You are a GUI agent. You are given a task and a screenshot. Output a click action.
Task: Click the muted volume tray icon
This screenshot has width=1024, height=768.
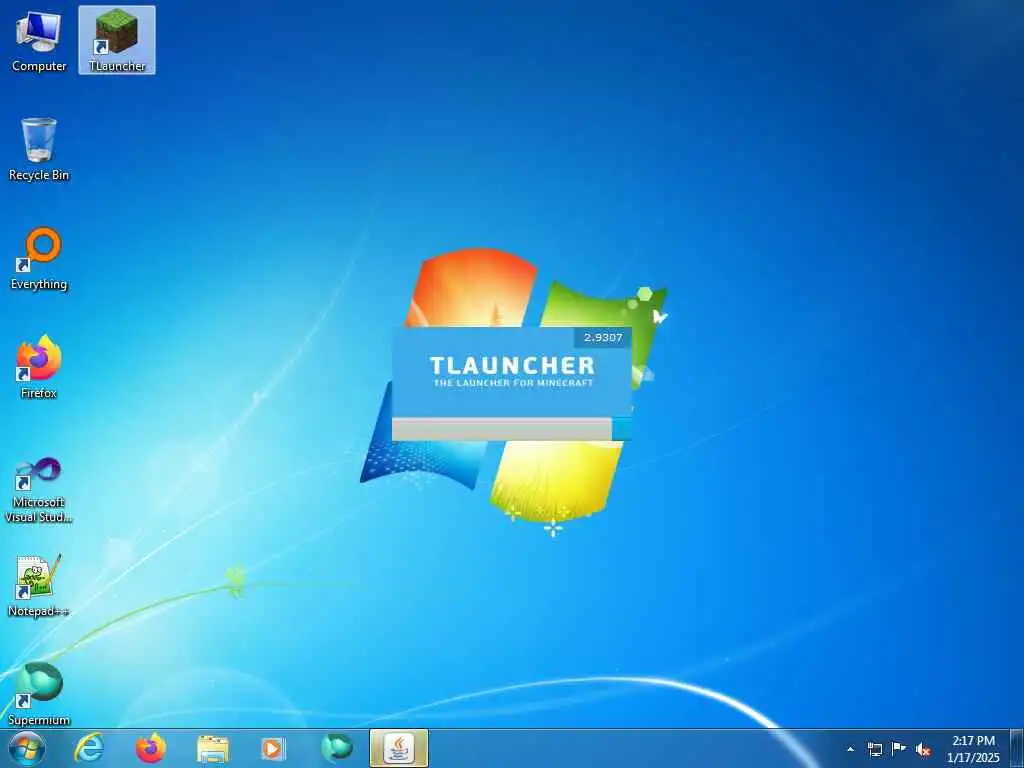coord(923,749)
